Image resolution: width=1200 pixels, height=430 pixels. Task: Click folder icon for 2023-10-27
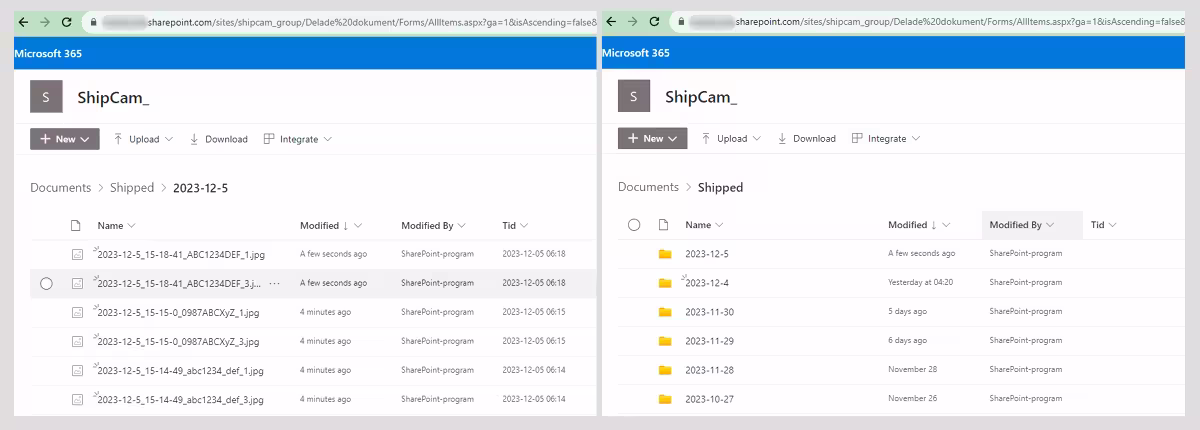click(665, 399)
